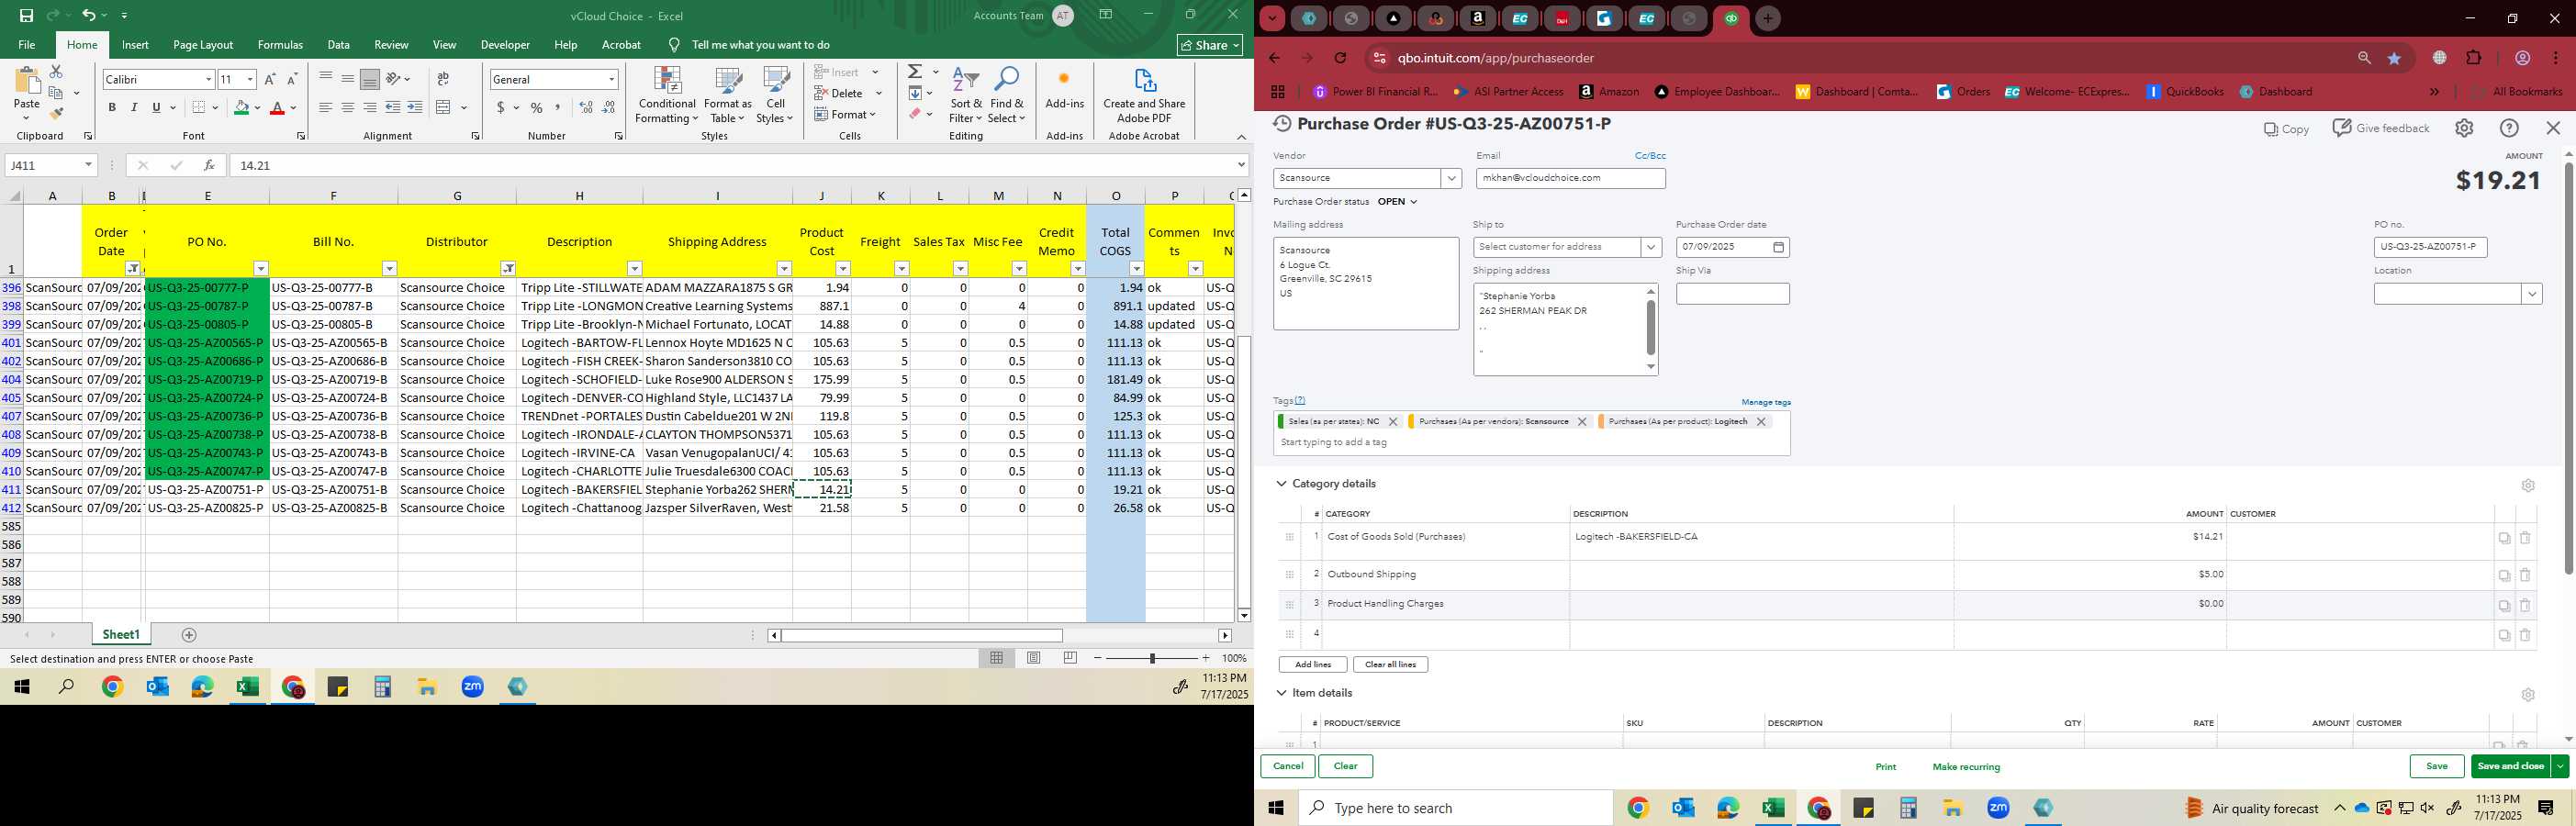2576x826 pixels.
Task: Open Font Color swatch in Excel
Action: 277,108
